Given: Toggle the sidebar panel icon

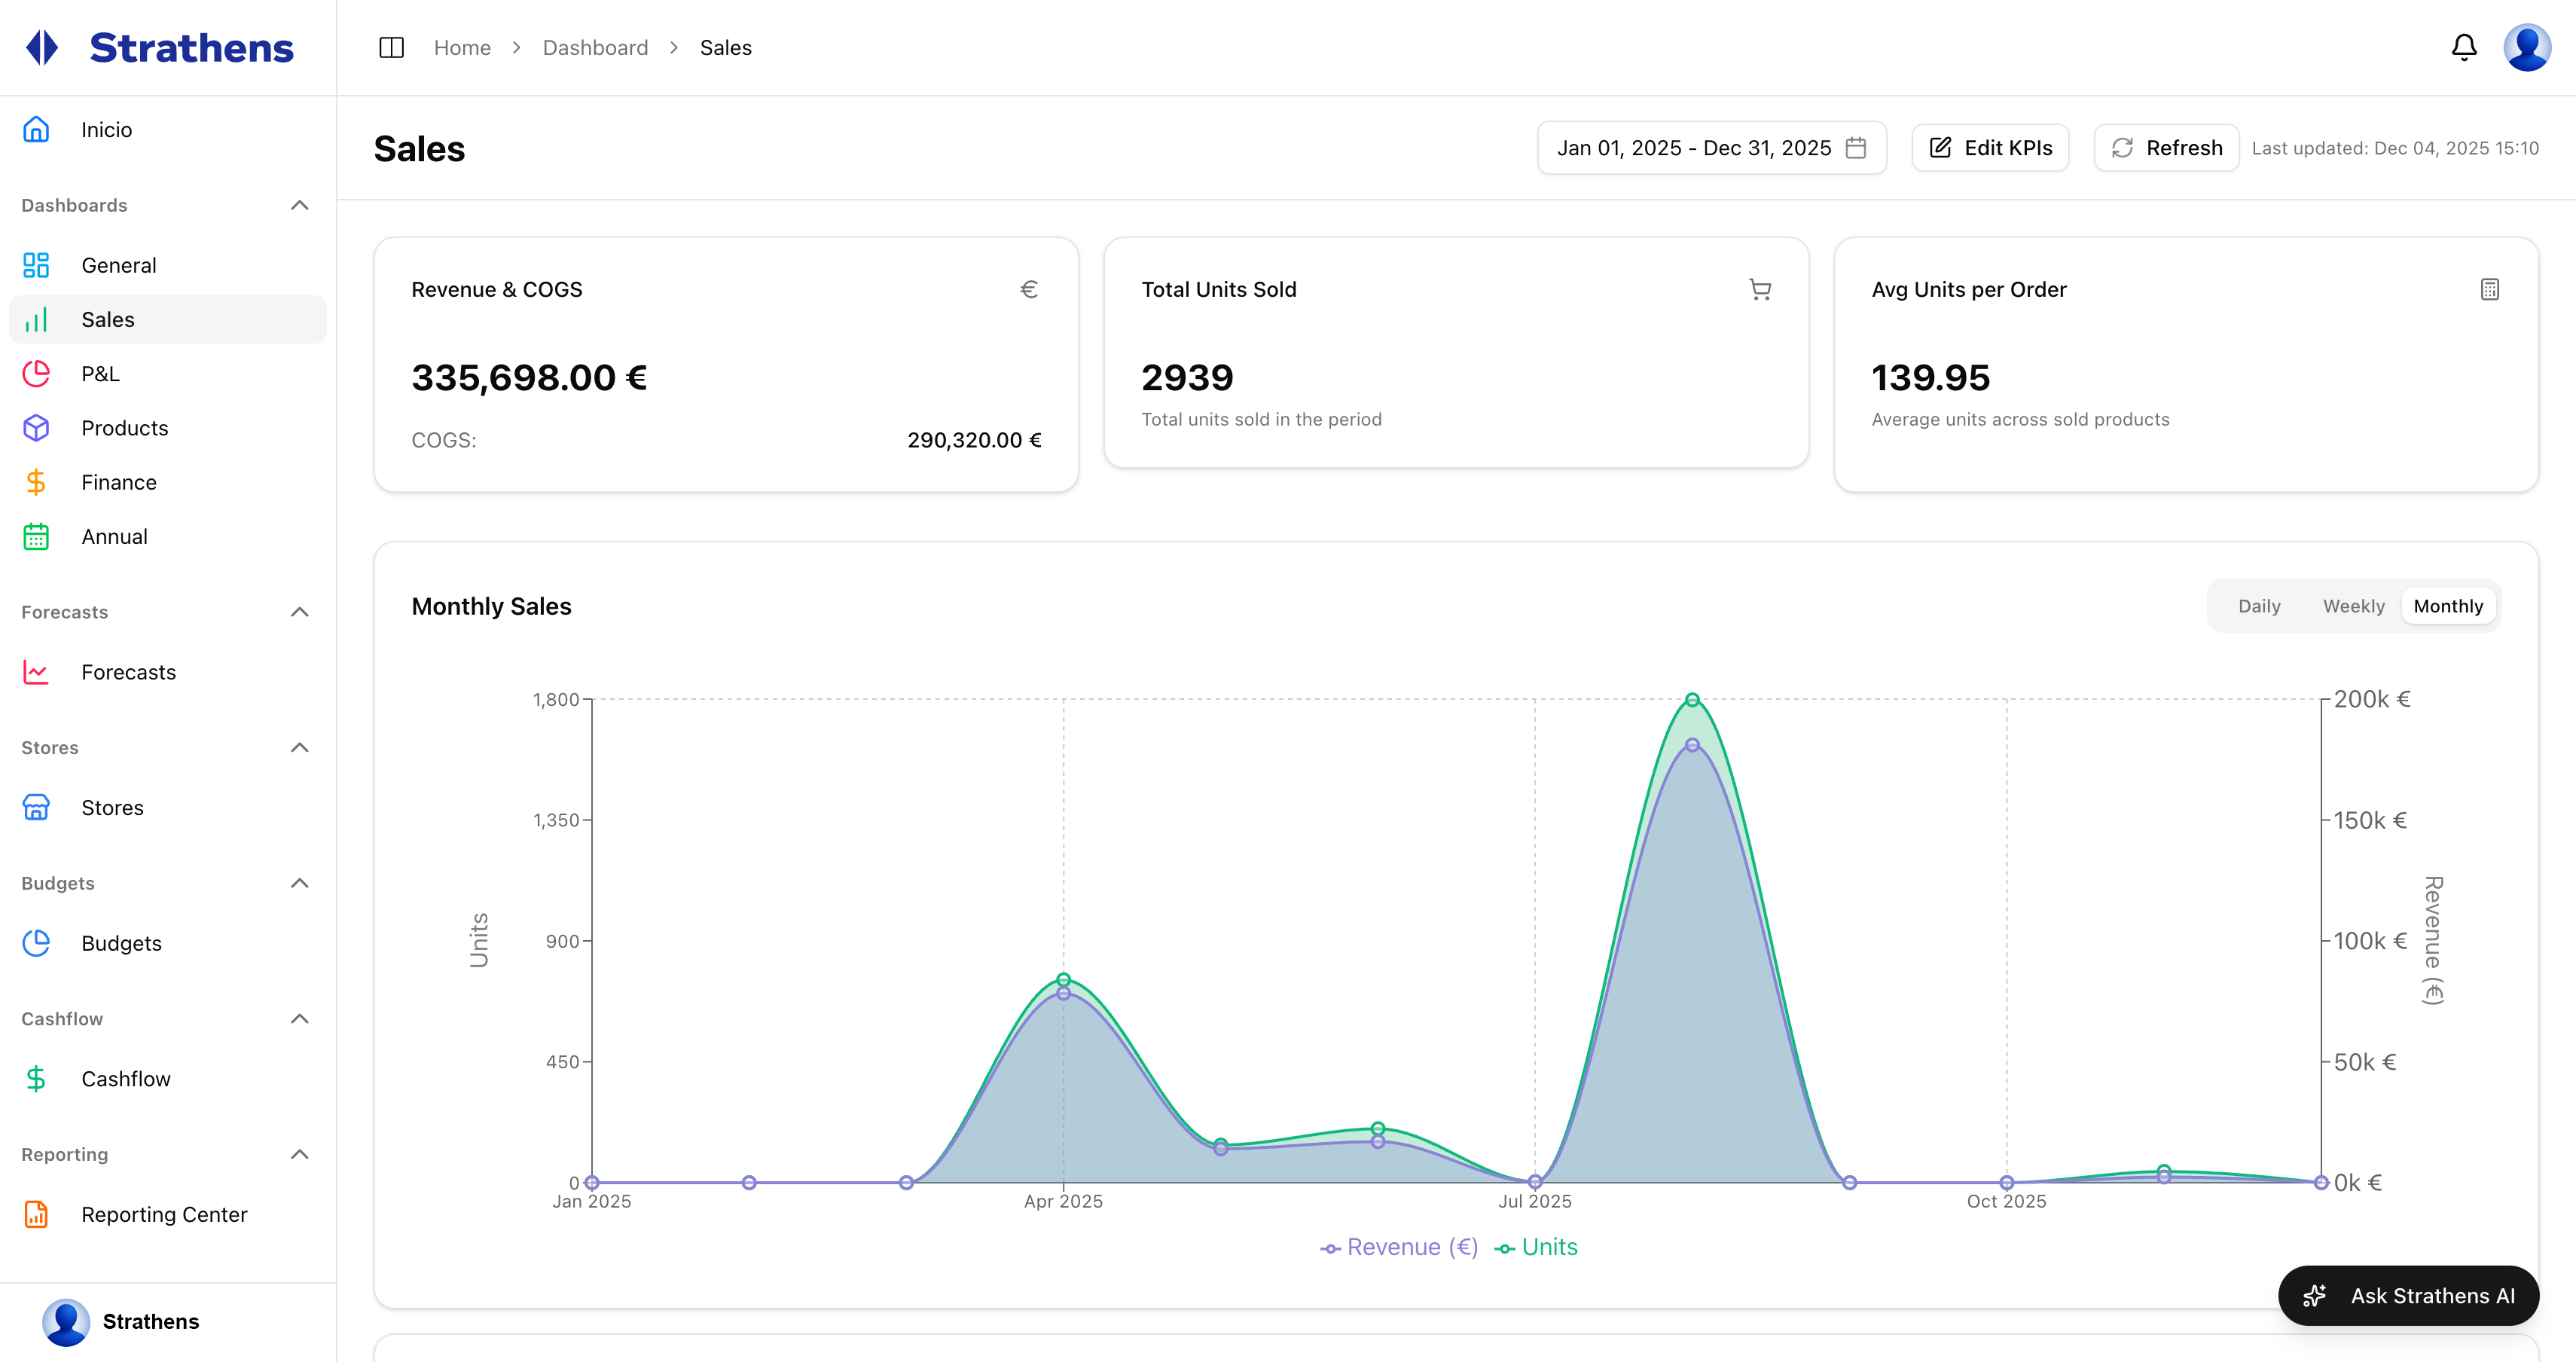Looking at the screenshot, I should (x=391, y=47).
